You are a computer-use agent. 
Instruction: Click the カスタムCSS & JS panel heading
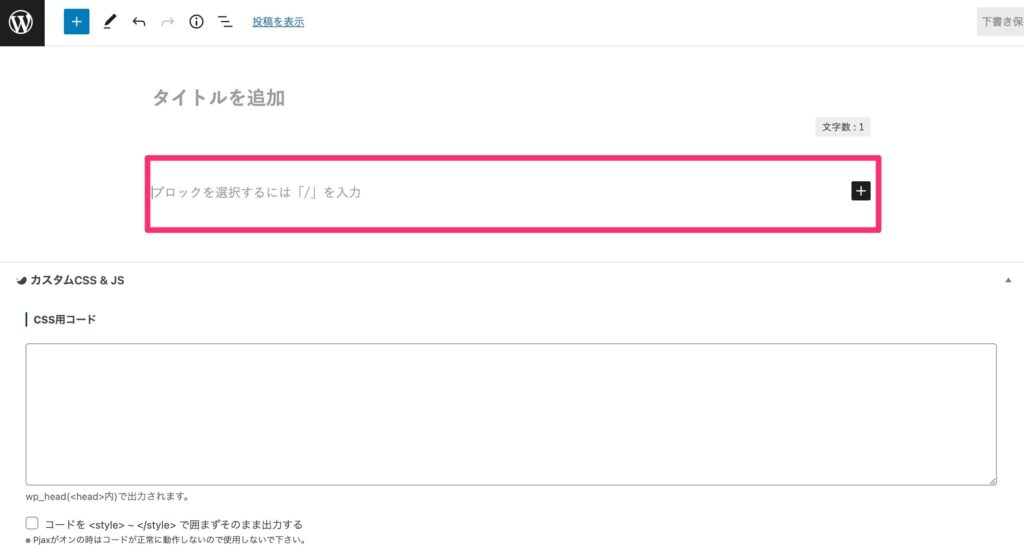[x=77, y=280]
